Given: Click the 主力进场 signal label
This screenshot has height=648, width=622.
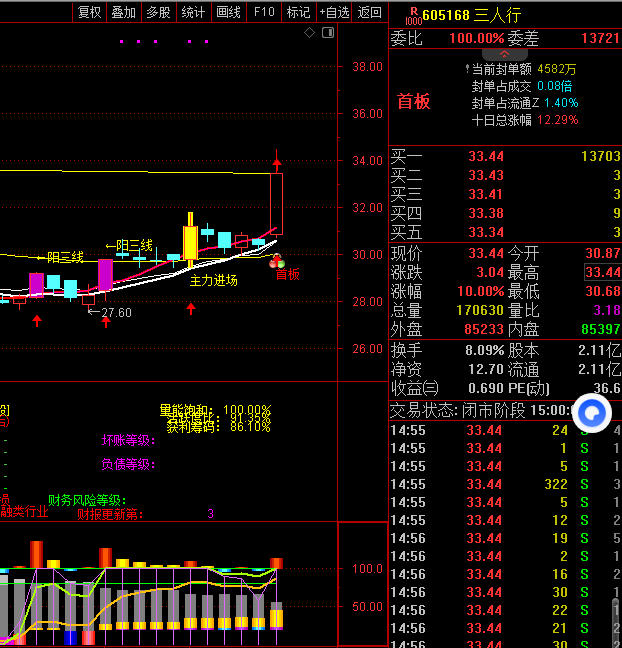Looking at the screenshot, I should (x=213, y=281).
